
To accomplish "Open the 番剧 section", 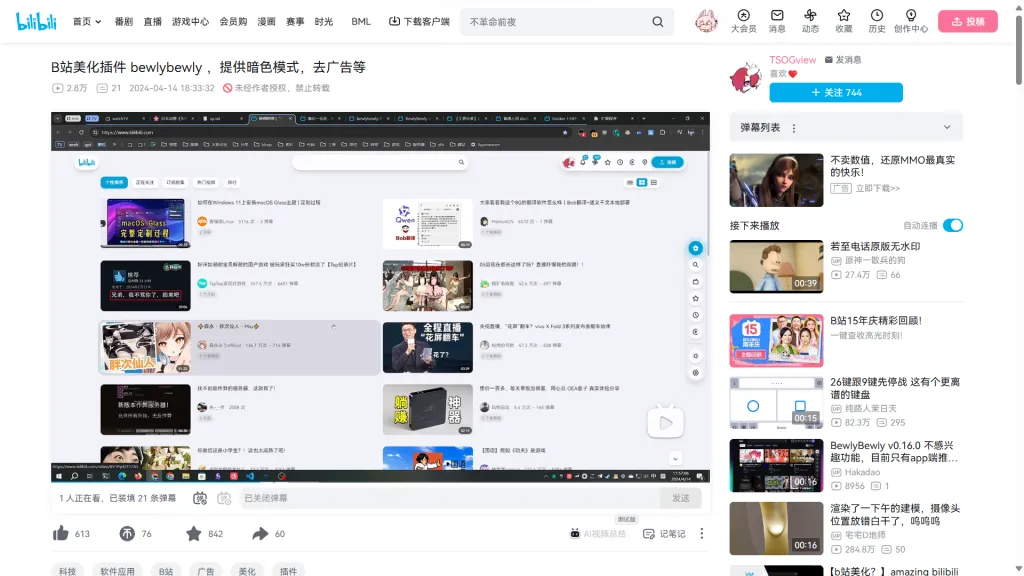I will (x=123, y=22).
